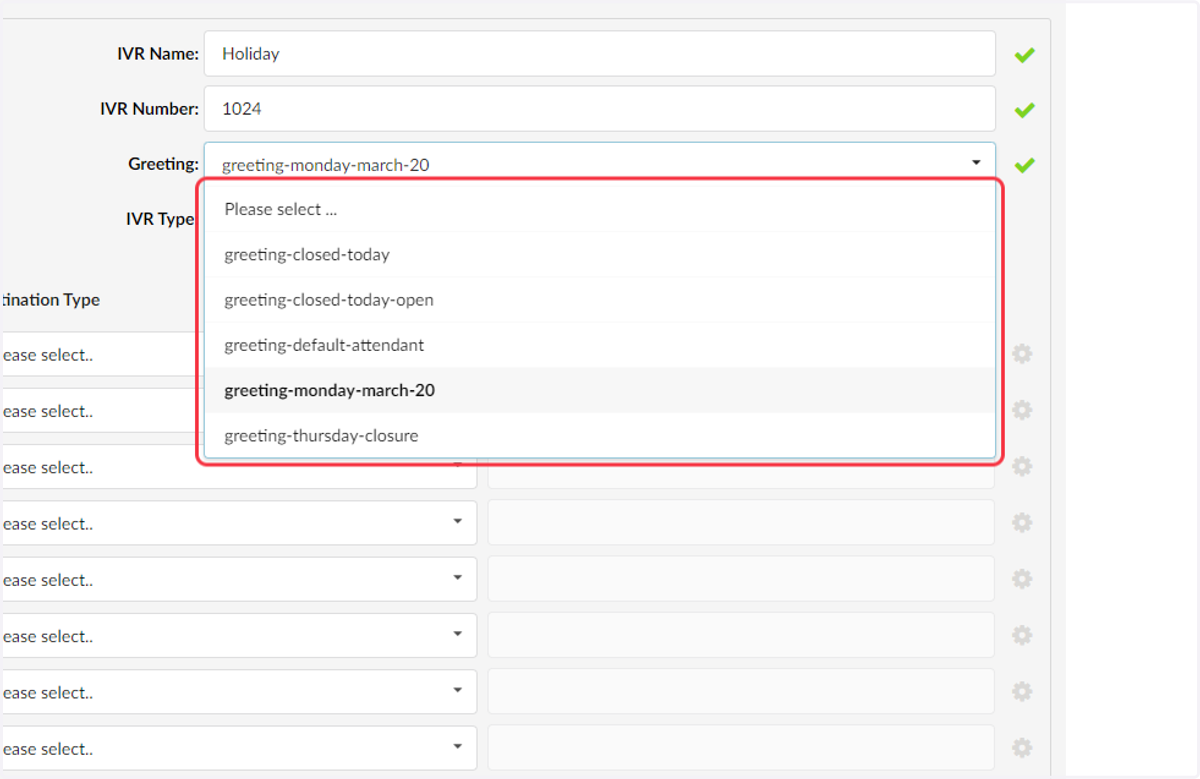Select greeting-thursday-closure option
1200x779 pixels.
(x=600, y=436)
